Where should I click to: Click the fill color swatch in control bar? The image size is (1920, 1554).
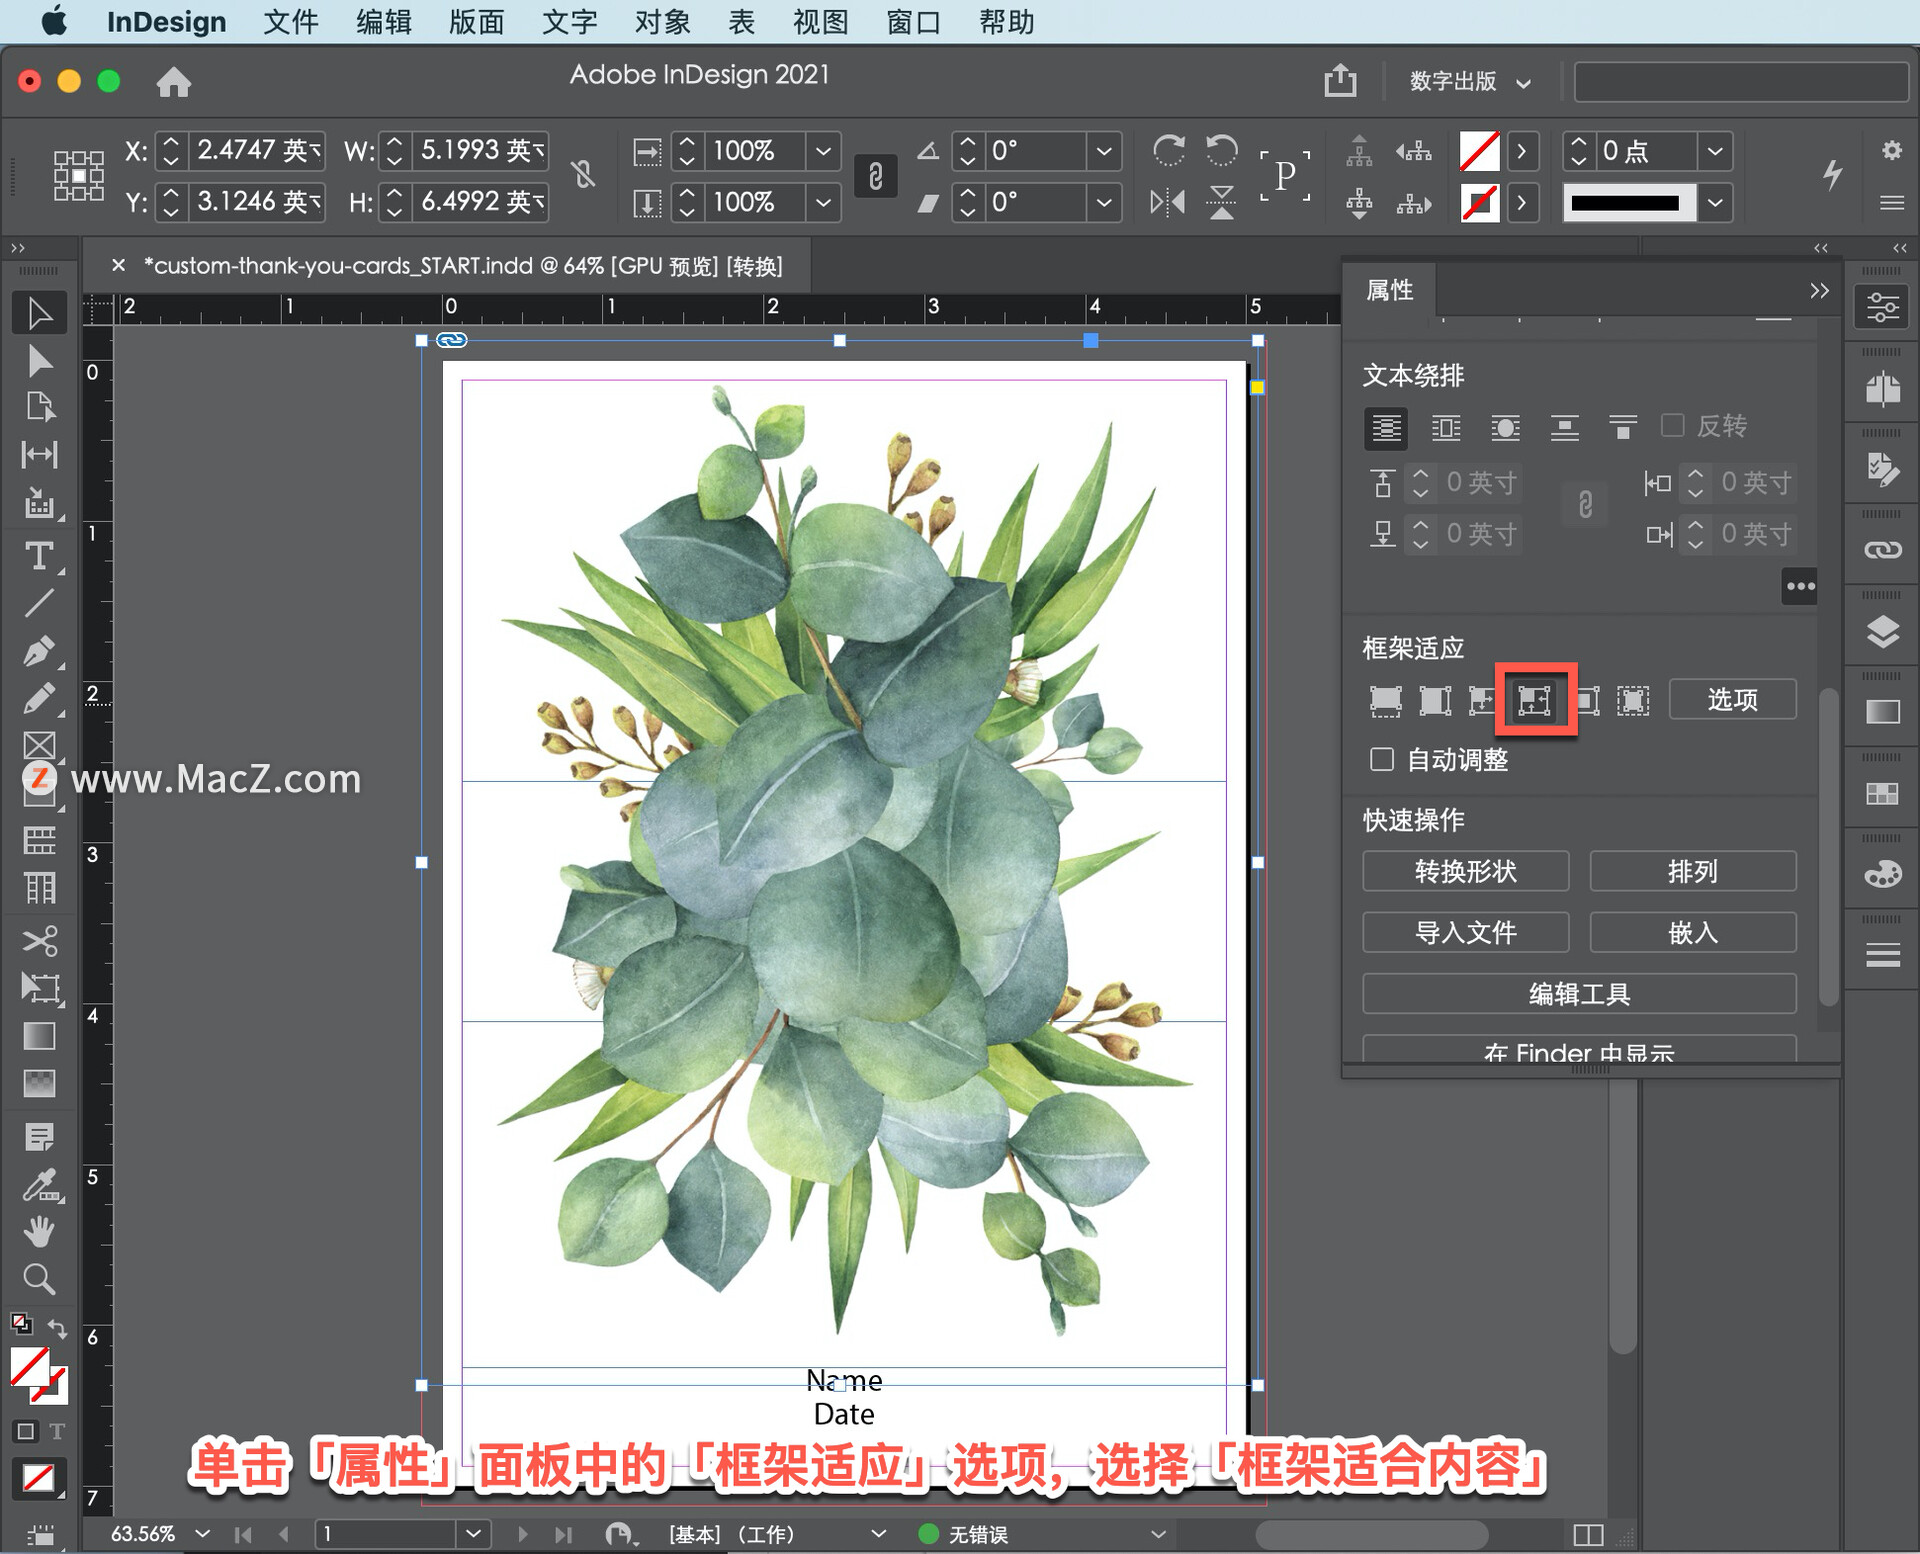pos(1479,151)
